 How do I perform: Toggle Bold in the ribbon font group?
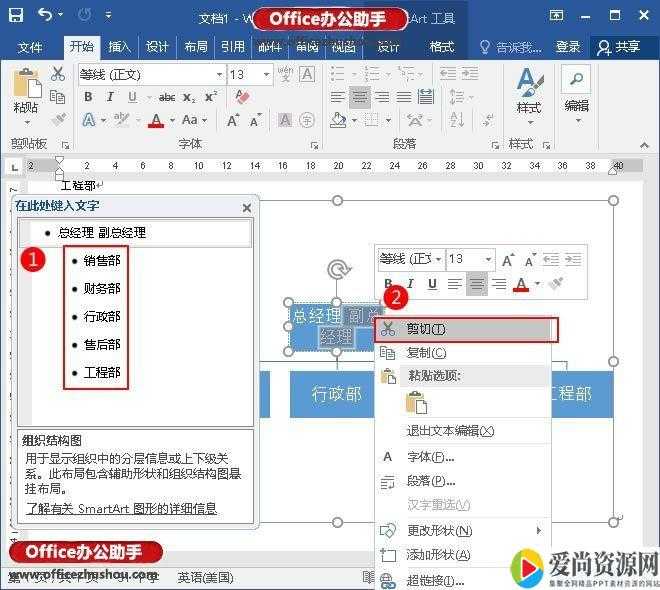88,97
